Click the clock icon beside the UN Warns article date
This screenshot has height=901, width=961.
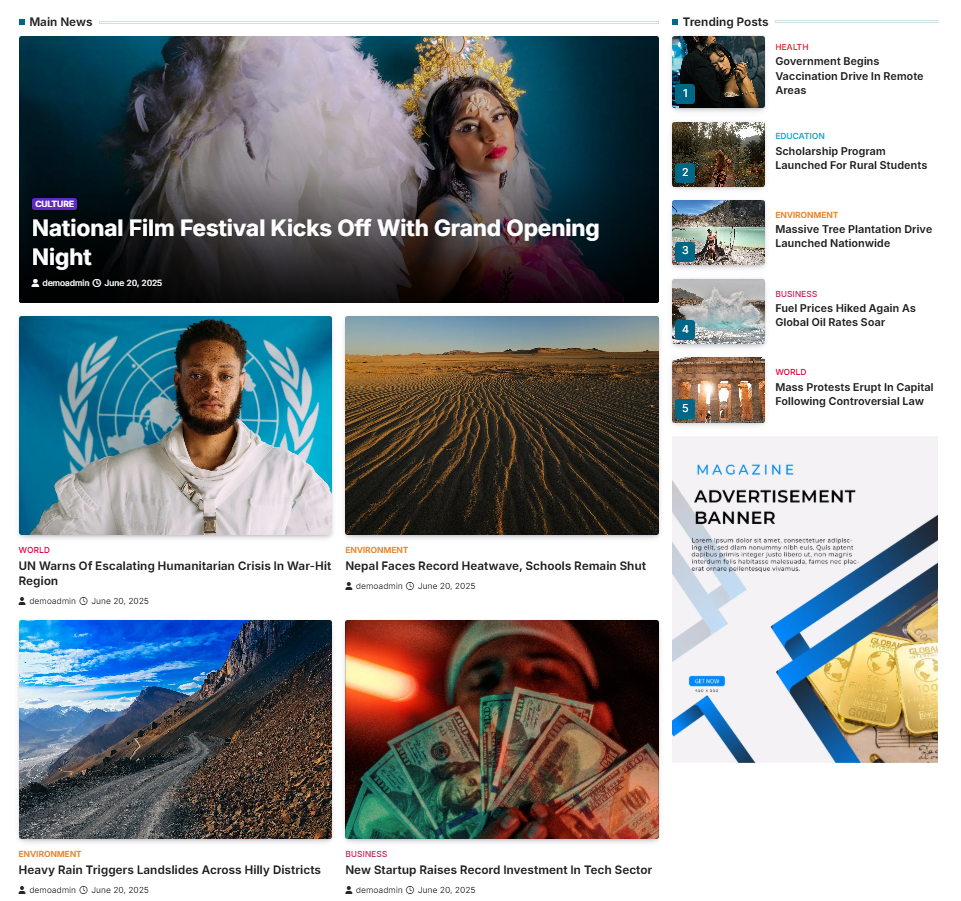point(83,601)
